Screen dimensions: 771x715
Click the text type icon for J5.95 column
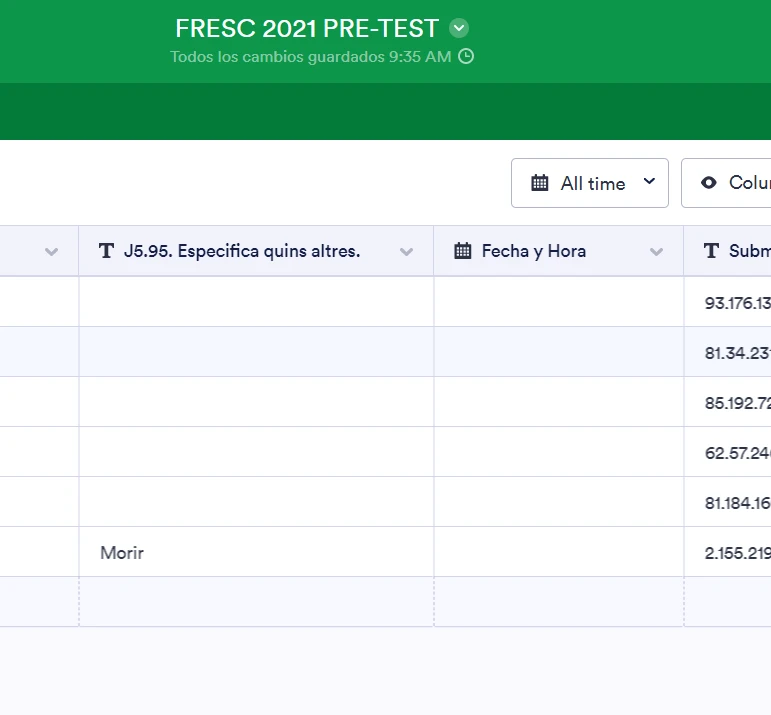[x=107, y=251]
